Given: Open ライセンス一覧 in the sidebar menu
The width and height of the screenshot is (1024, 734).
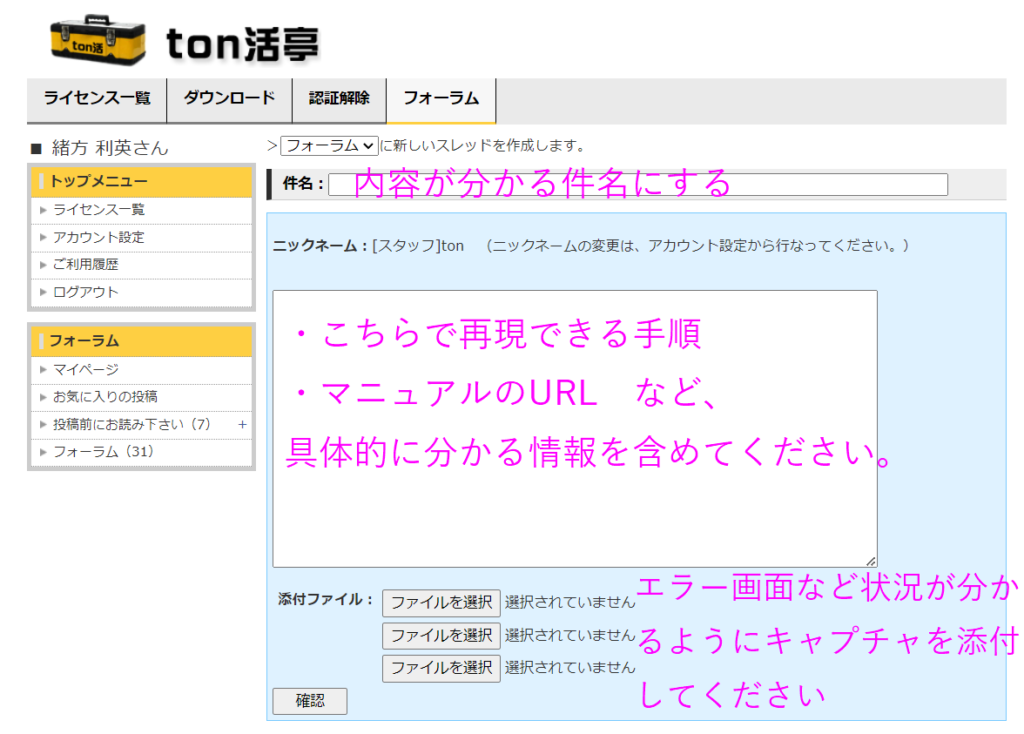Looking at the screenshot, I should [x=99, y=210].
